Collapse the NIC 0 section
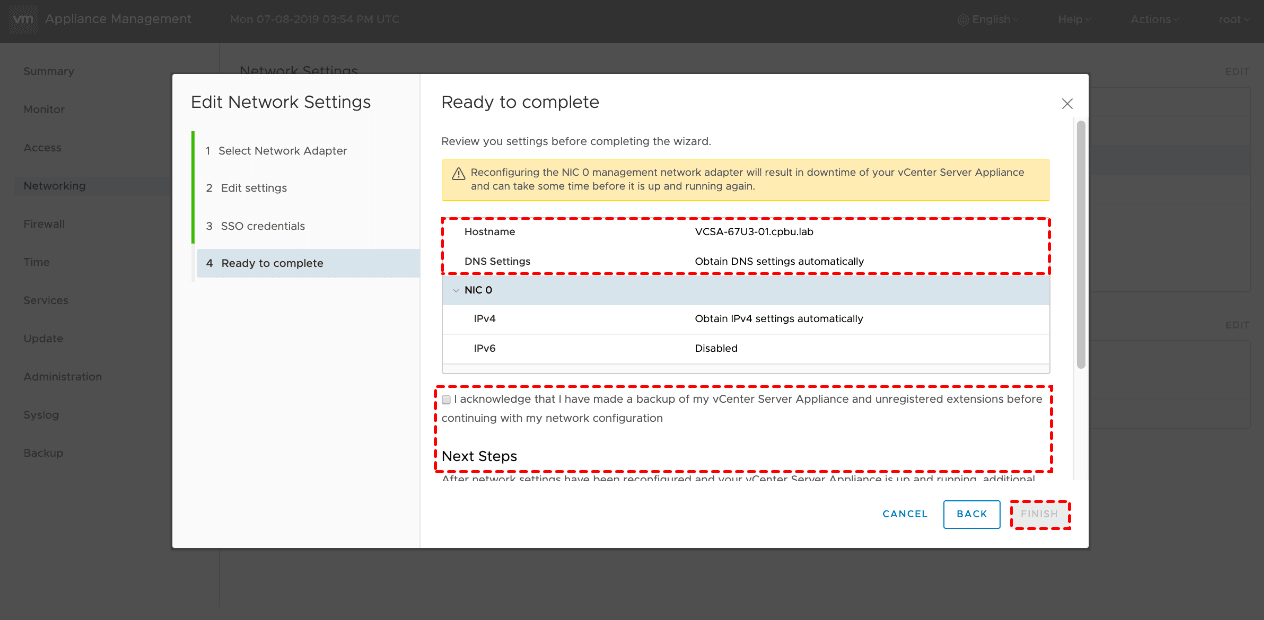This screenshot has height=620, width=1264. point(456,290)
